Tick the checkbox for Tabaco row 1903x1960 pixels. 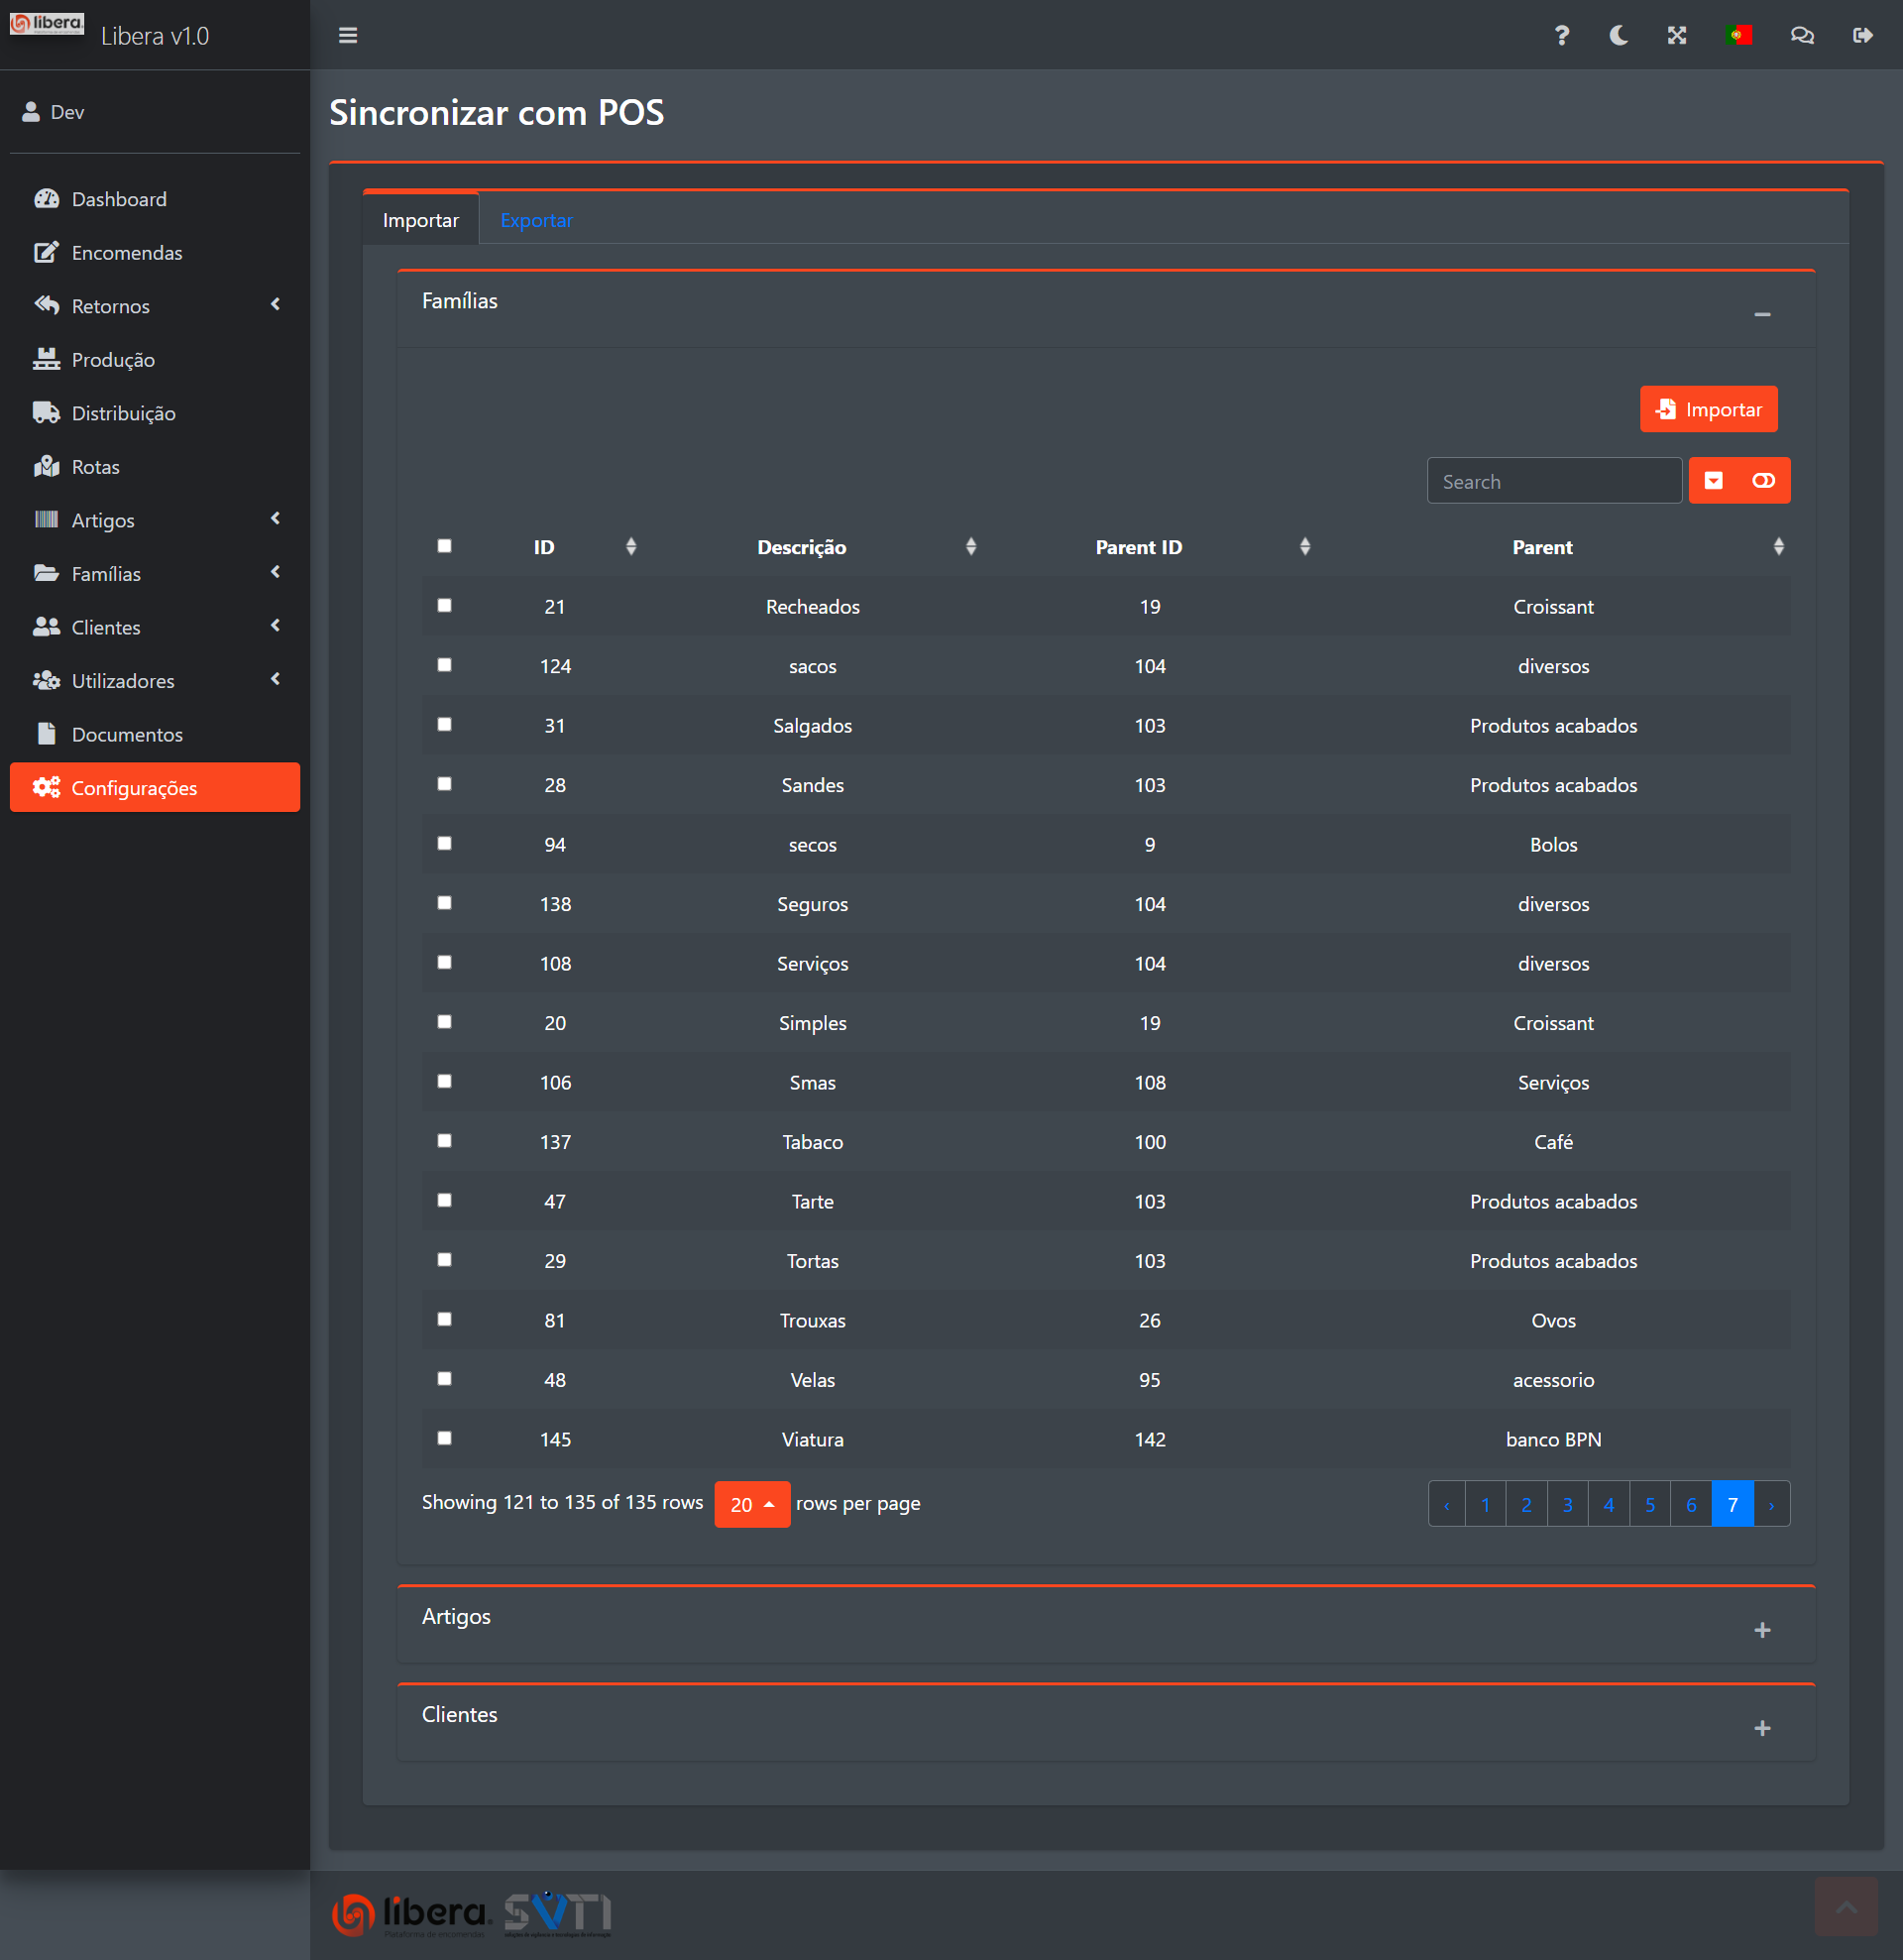pos(445,1141)
